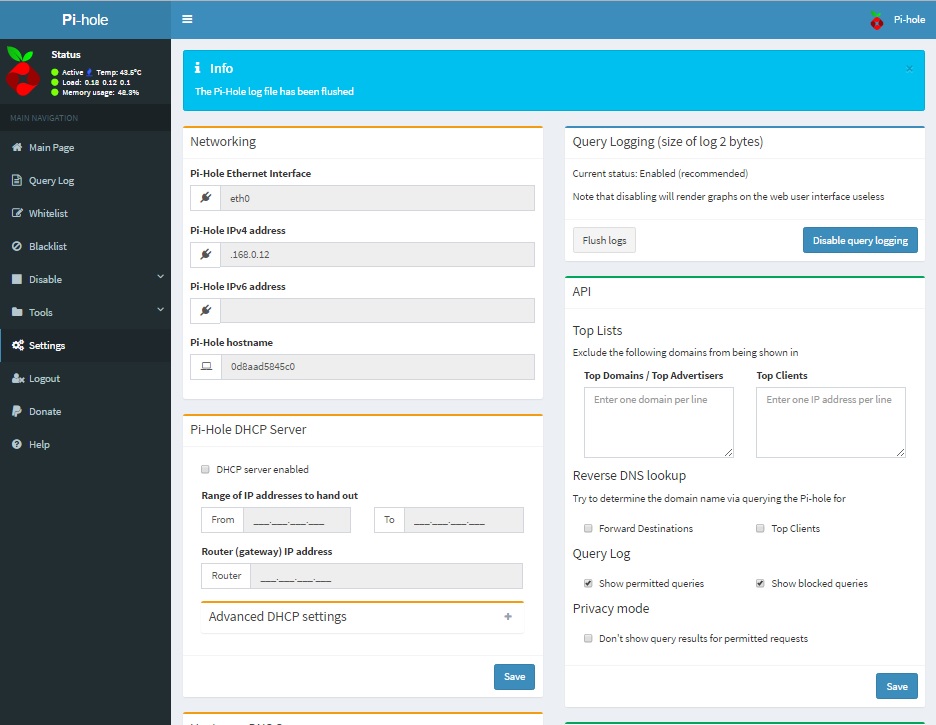Viewport: 936px width, 725px height.
Task: Click the Pi-Hole hostname field
Action: (377, 366)
